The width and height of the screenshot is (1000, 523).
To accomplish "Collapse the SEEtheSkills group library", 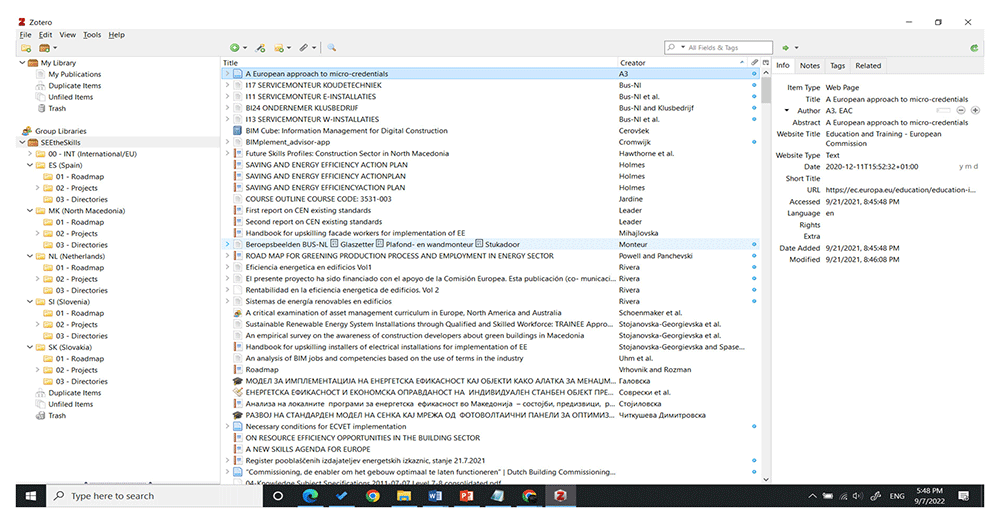I will (x=22, y=143).
